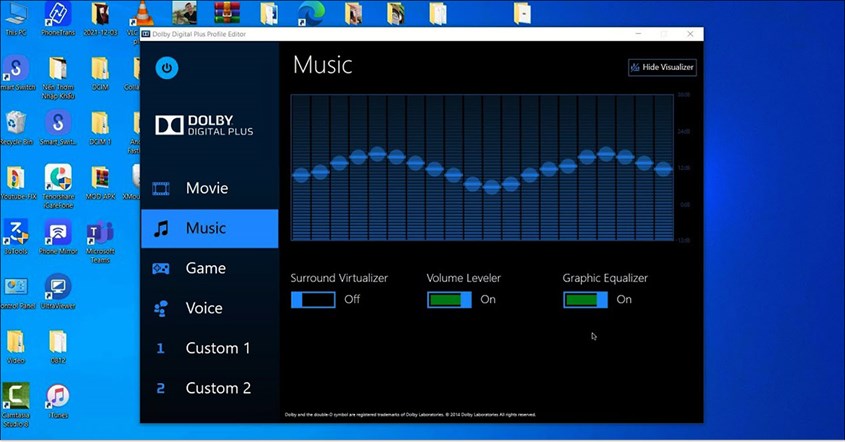Open the Recycle Bin

coord(16,128)
